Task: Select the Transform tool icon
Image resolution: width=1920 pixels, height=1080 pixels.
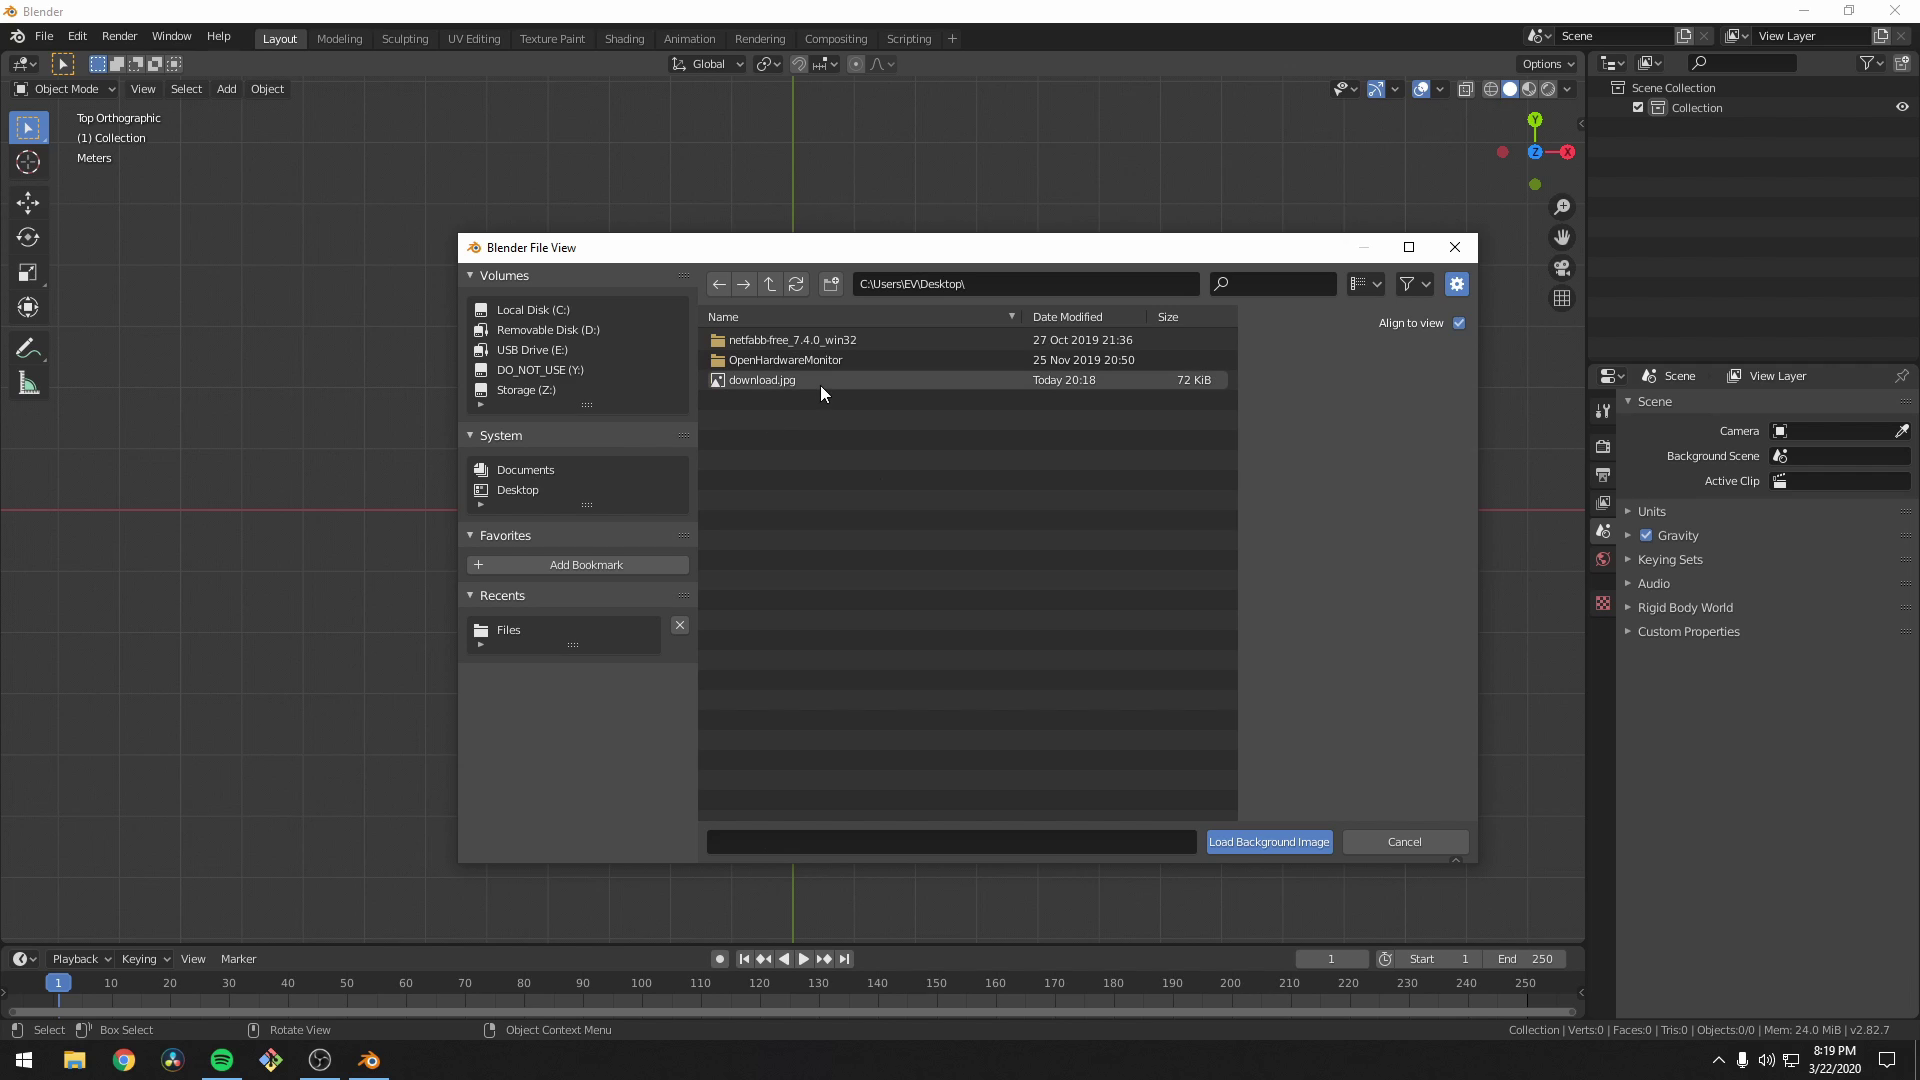Action: [x=29, y=307]
